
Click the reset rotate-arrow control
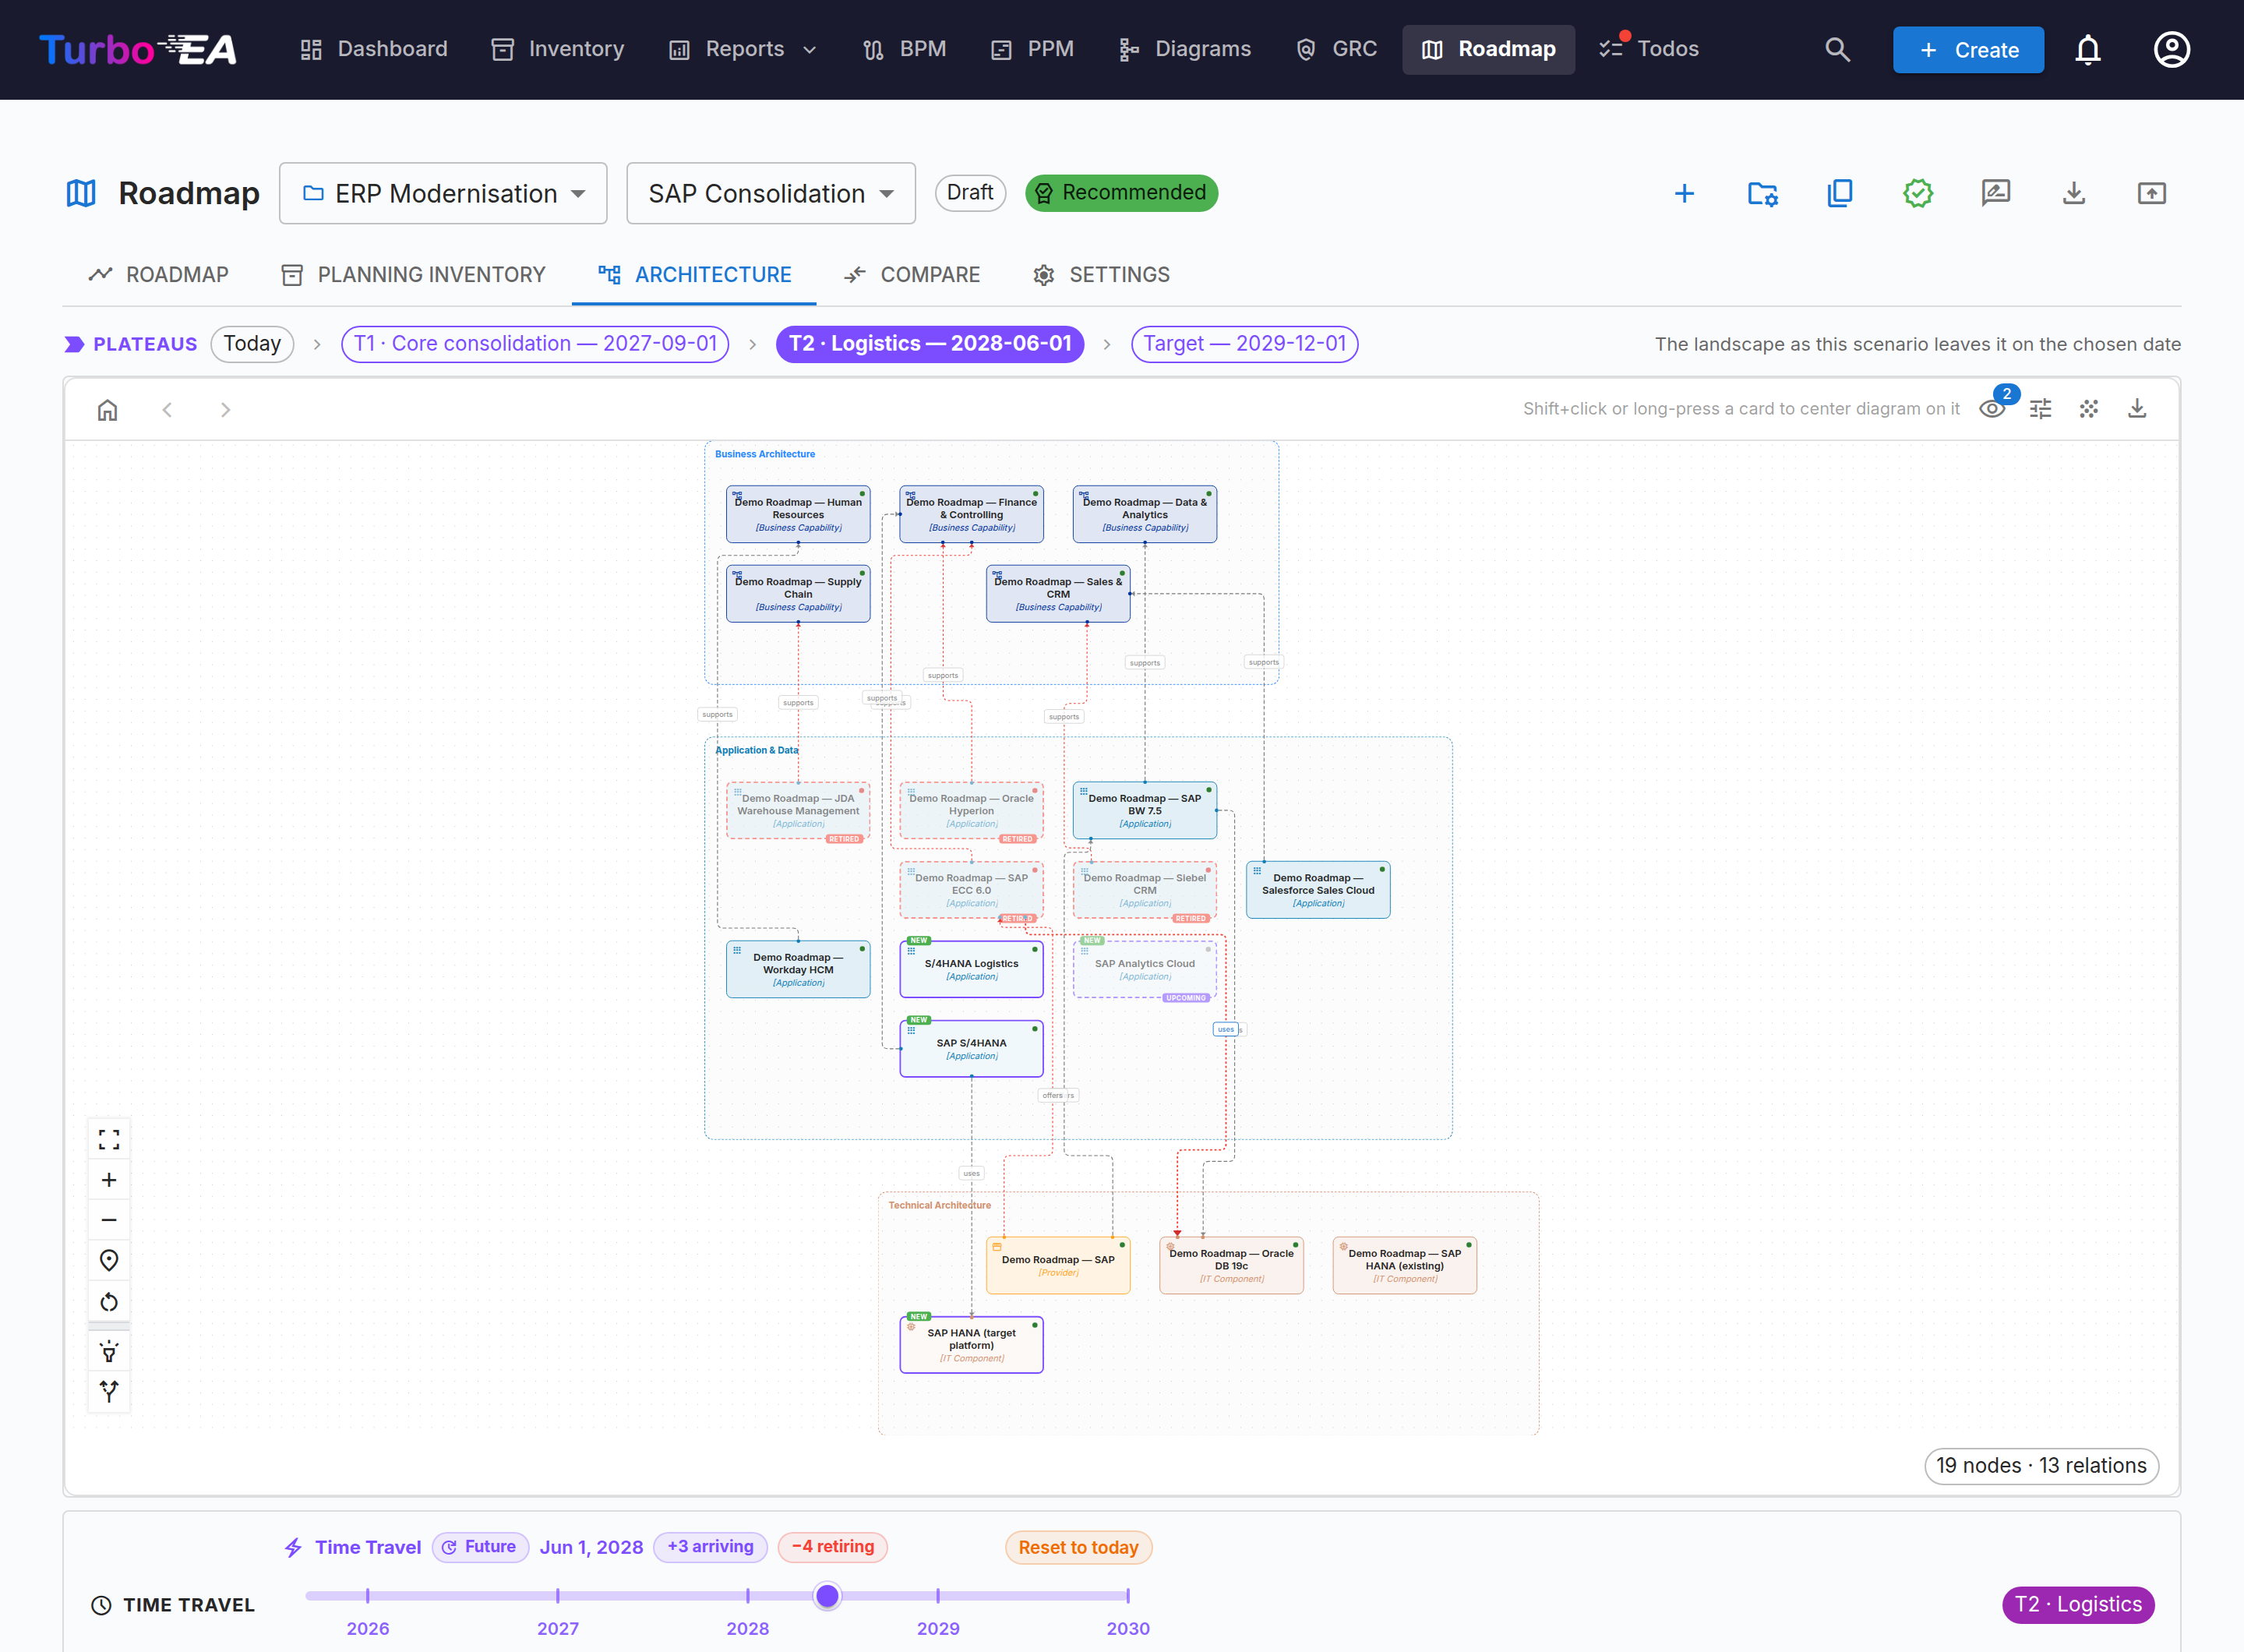point(109,1302)
